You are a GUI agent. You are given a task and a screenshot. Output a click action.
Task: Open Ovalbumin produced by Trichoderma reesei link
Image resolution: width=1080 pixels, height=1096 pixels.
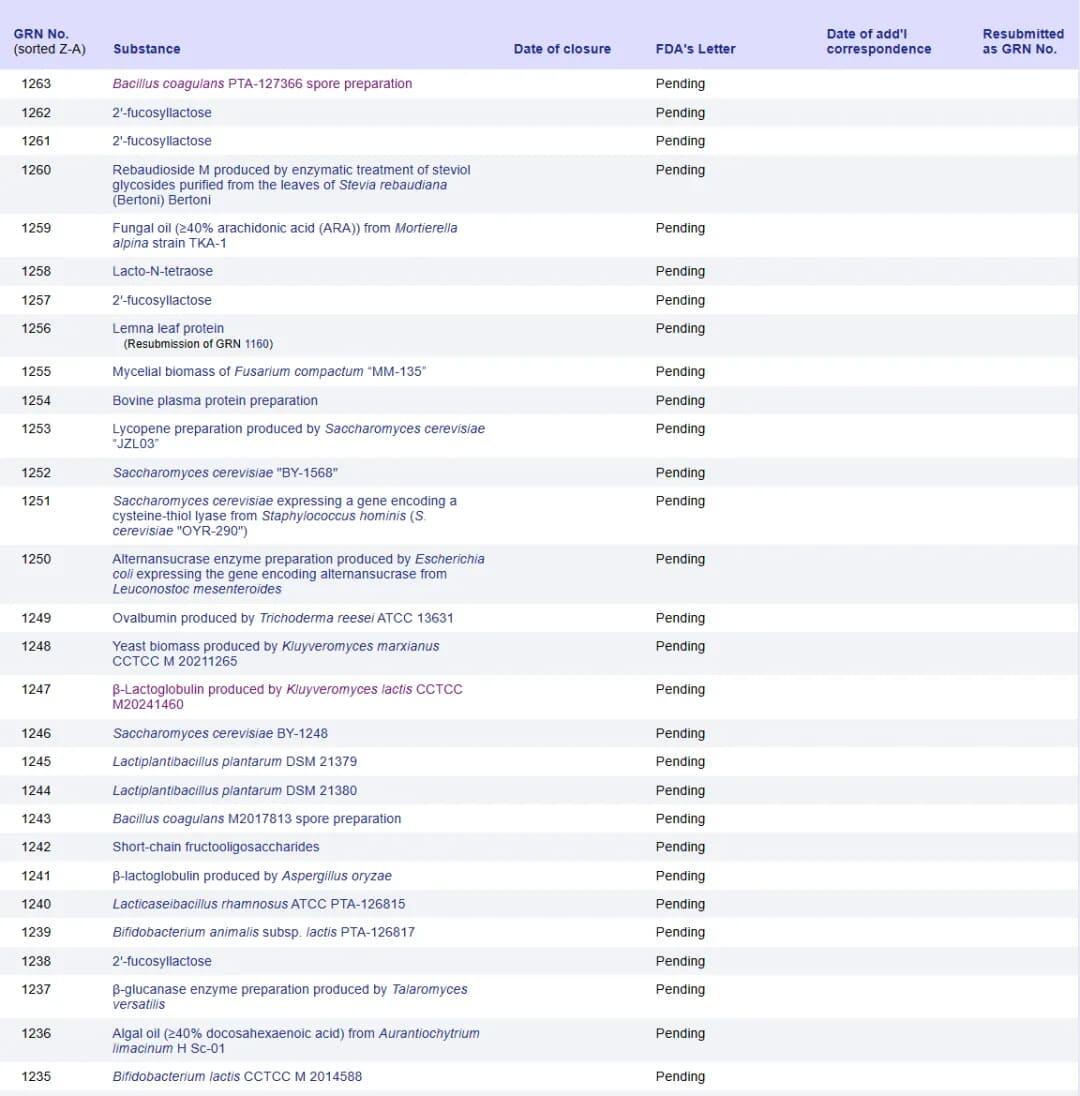point(283,618)
